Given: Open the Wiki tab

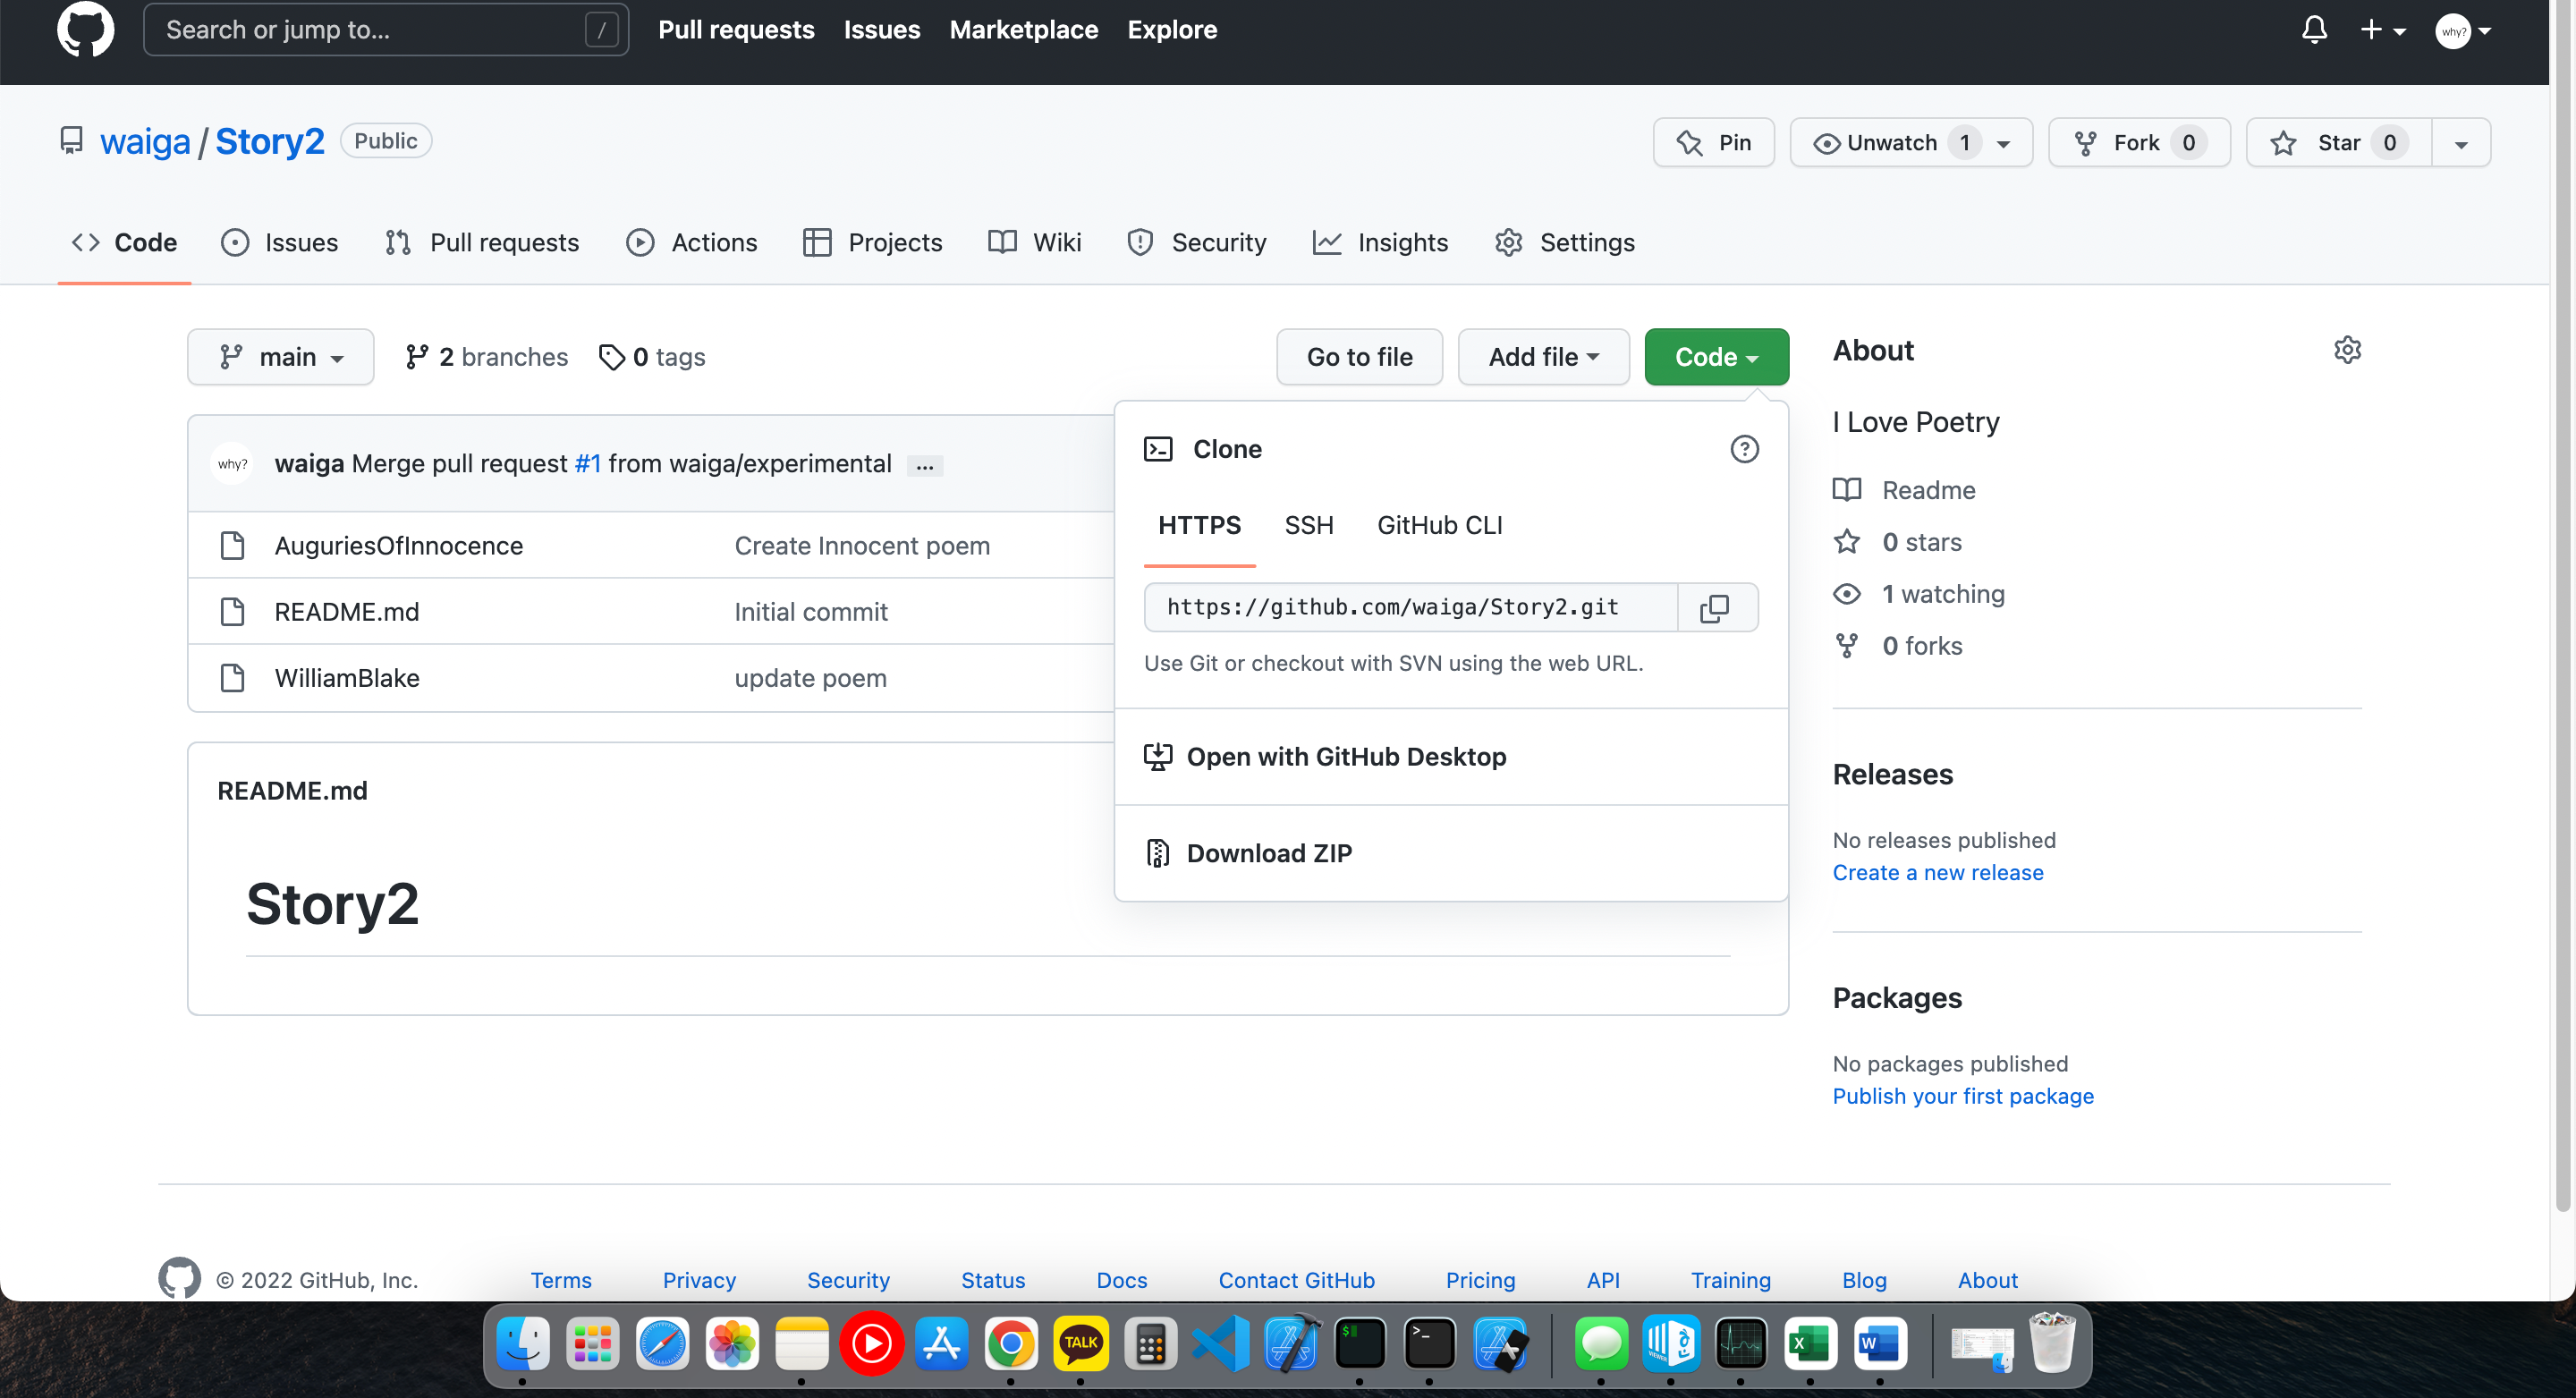Looking at the screenshot, I should [1035, 242].
